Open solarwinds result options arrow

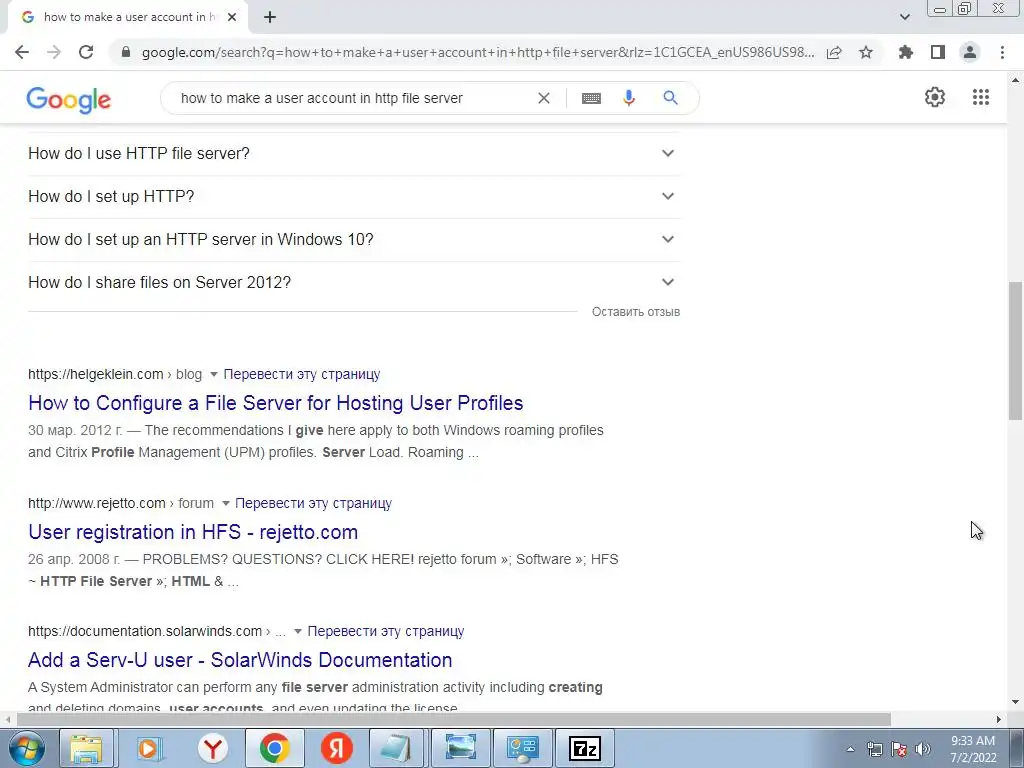click(298, 632)
